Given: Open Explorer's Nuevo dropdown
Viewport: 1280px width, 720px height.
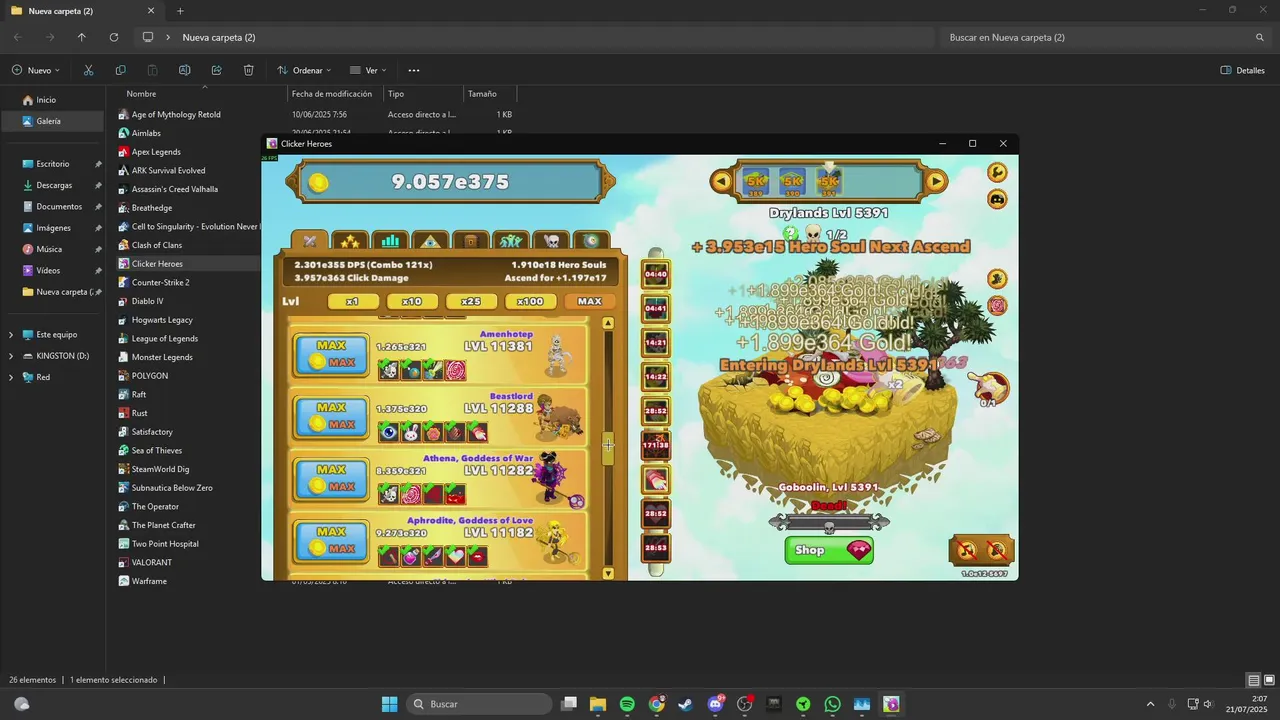Looking at the screenshot, I should (36, 70).
